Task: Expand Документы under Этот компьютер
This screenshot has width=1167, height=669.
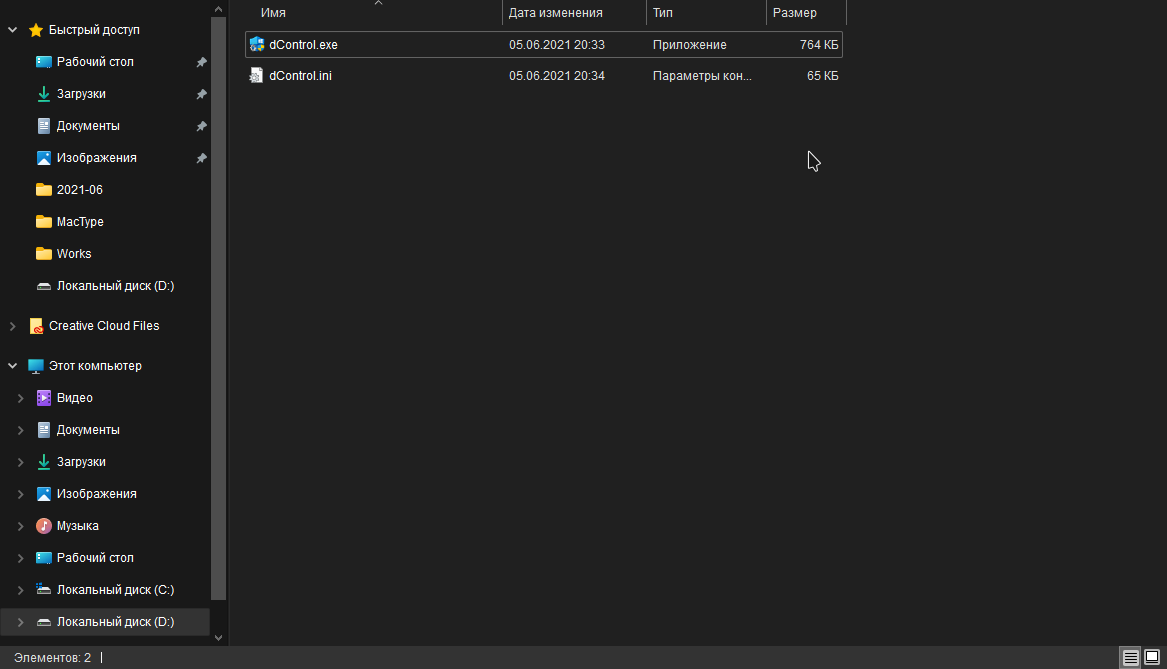Action: (x=21, y=430)
